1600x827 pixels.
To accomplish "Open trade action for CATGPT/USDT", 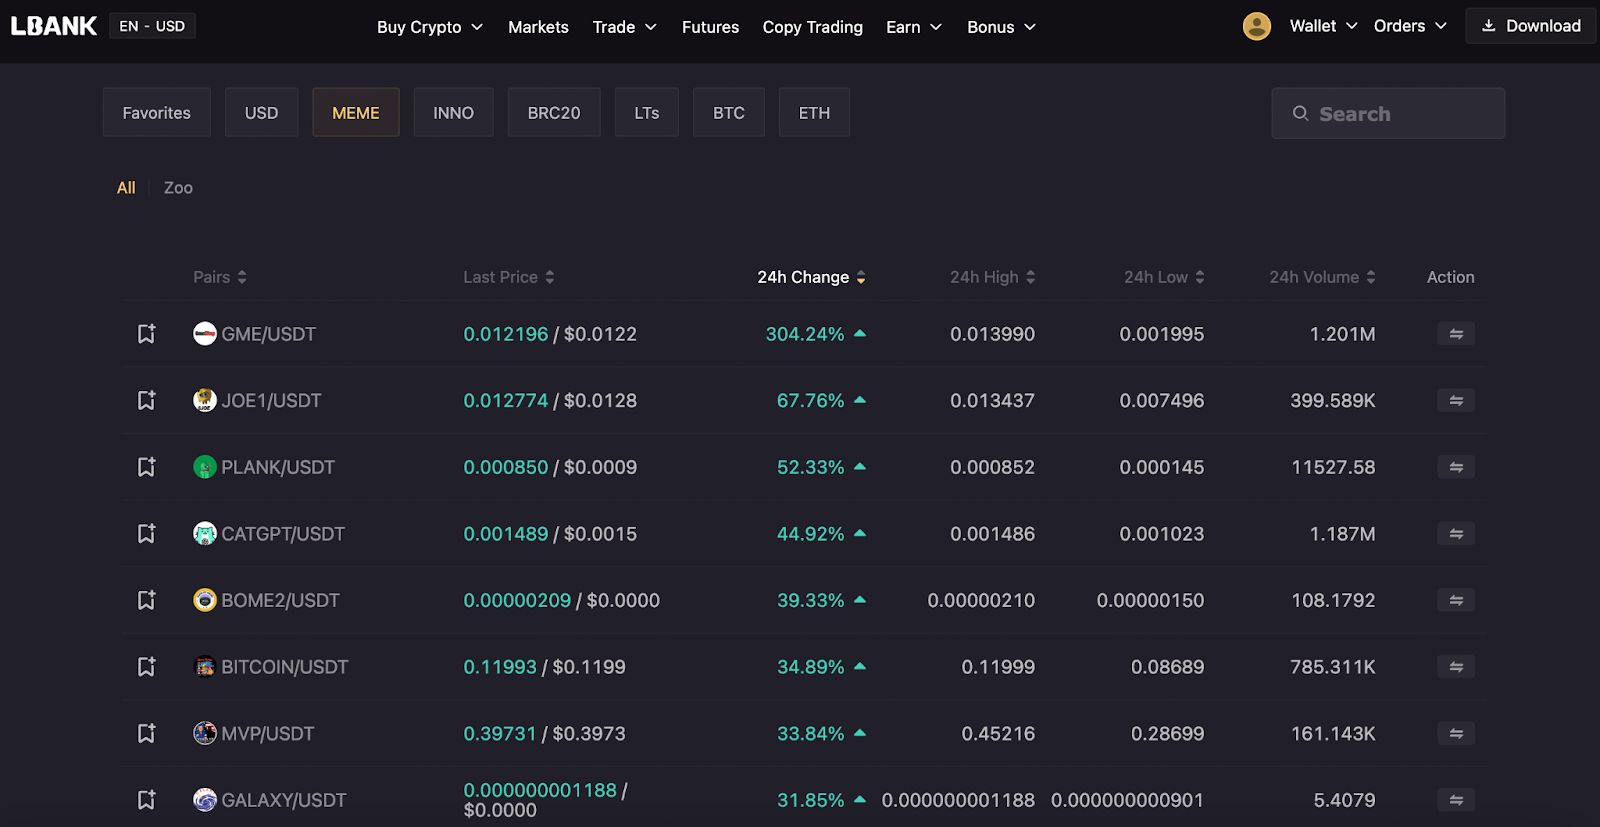I will tap(1456, 534).
